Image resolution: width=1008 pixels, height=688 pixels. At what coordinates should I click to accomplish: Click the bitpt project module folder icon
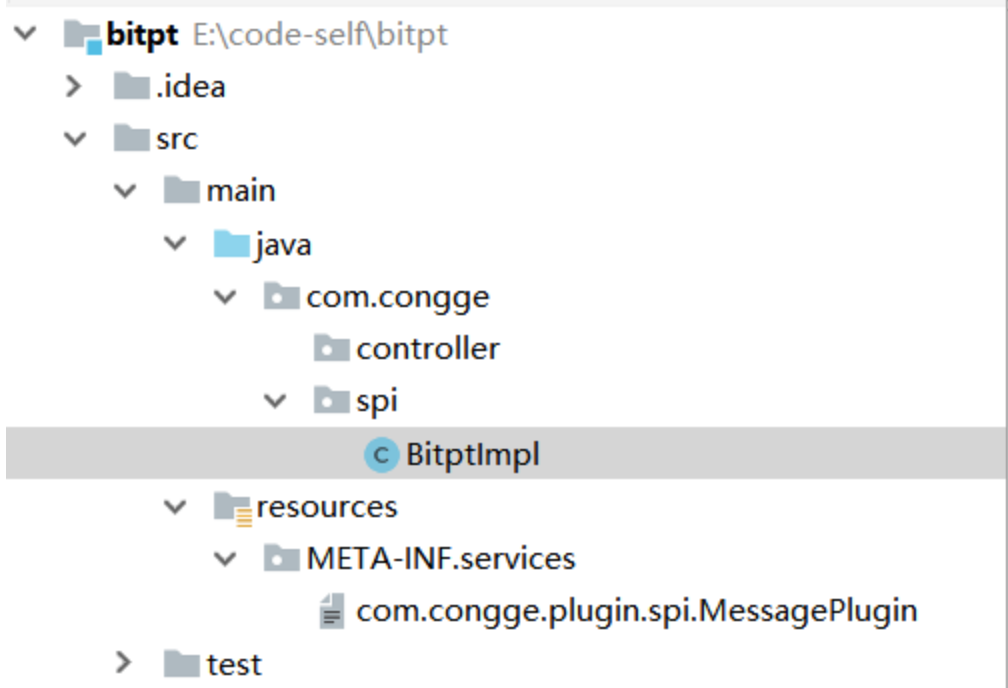[x=83, y=36]
